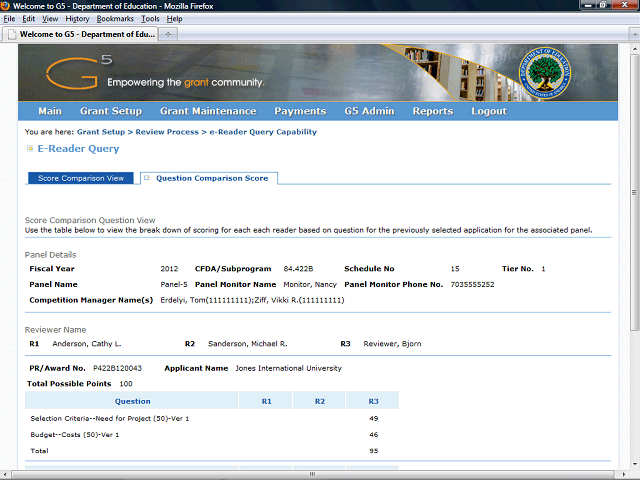Open the File menu

9,19
